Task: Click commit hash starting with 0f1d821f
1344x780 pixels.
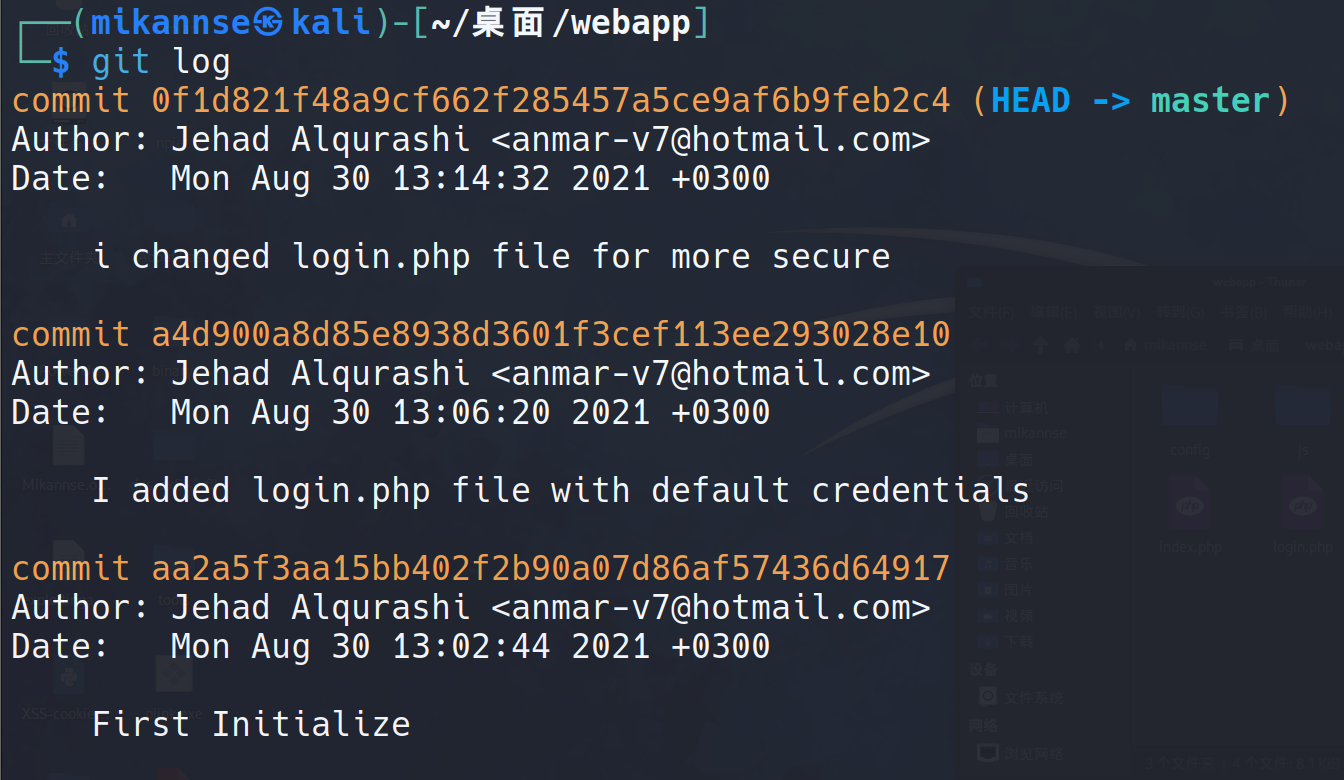Action: click(550, 100)
